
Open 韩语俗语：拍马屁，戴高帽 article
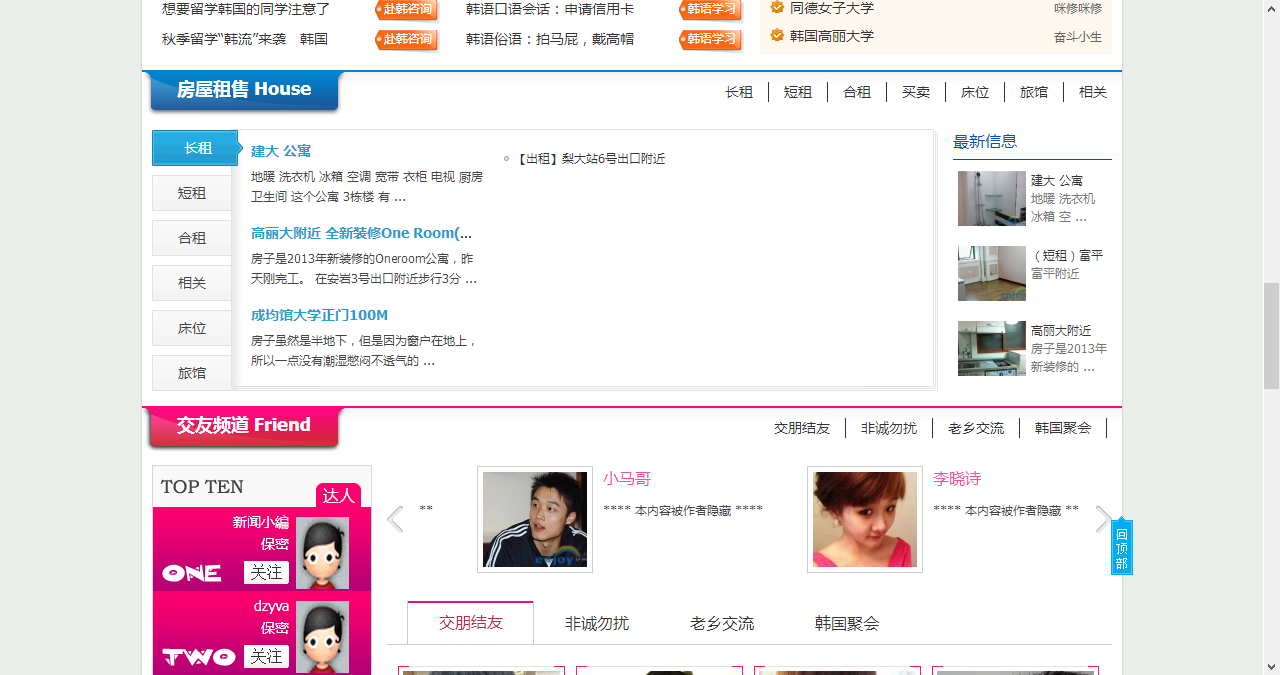(x=550, y=40)
